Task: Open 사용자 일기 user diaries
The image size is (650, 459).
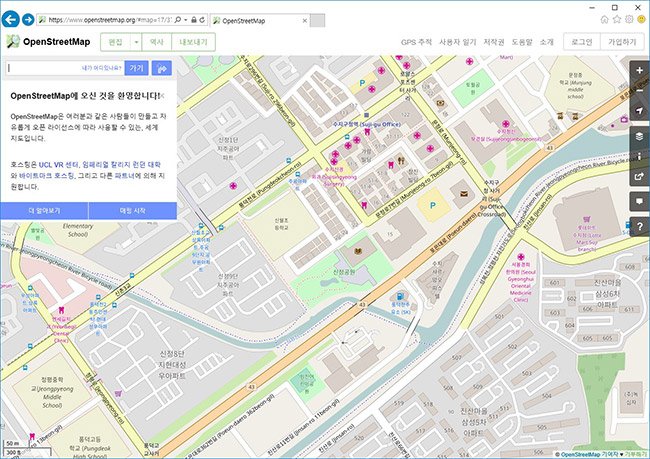Action: point(458,42)
